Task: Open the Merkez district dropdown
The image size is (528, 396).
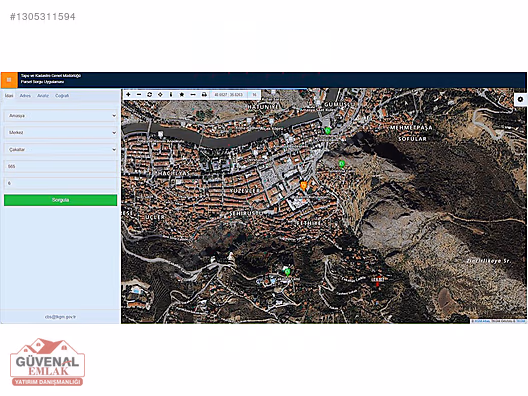Action: 61,132
